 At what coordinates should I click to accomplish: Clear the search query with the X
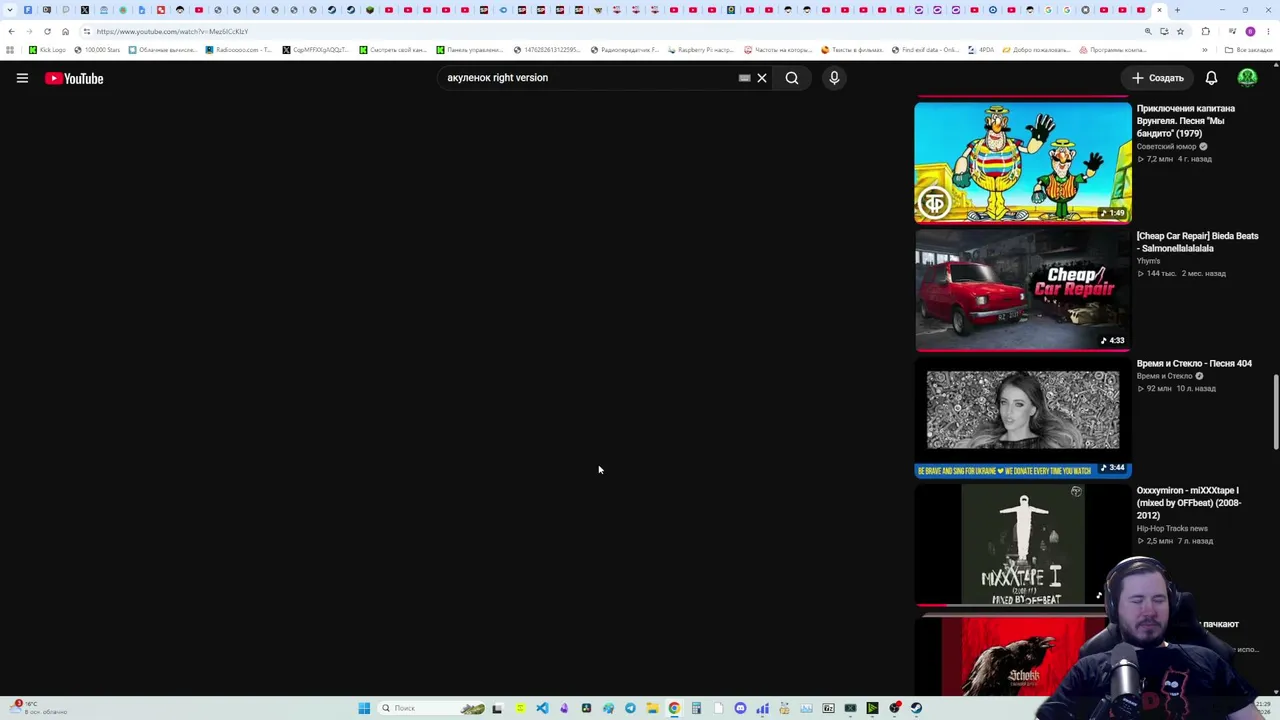(762, 78)
